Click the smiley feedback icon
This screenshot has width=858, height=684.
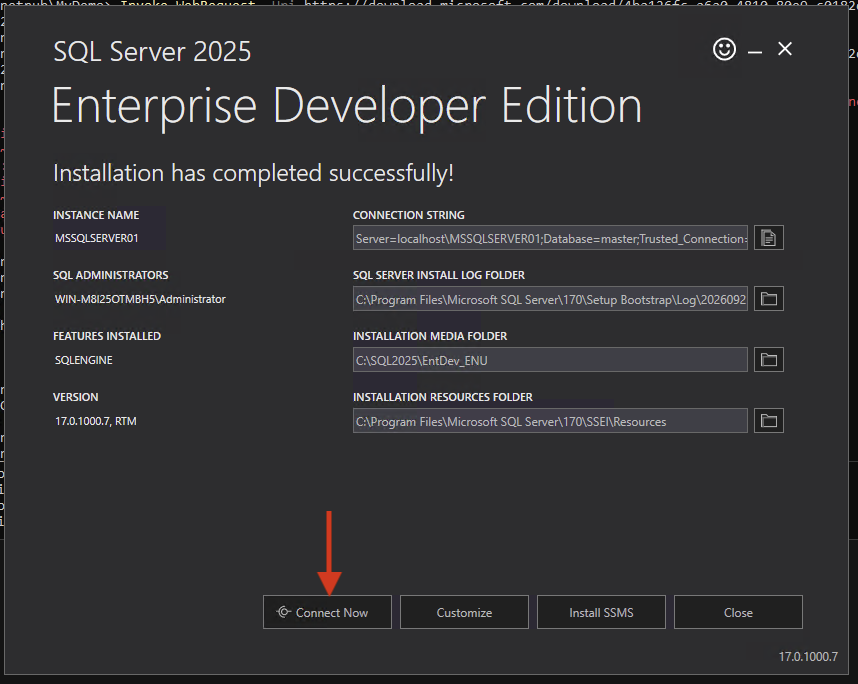(x=724, y=49)
